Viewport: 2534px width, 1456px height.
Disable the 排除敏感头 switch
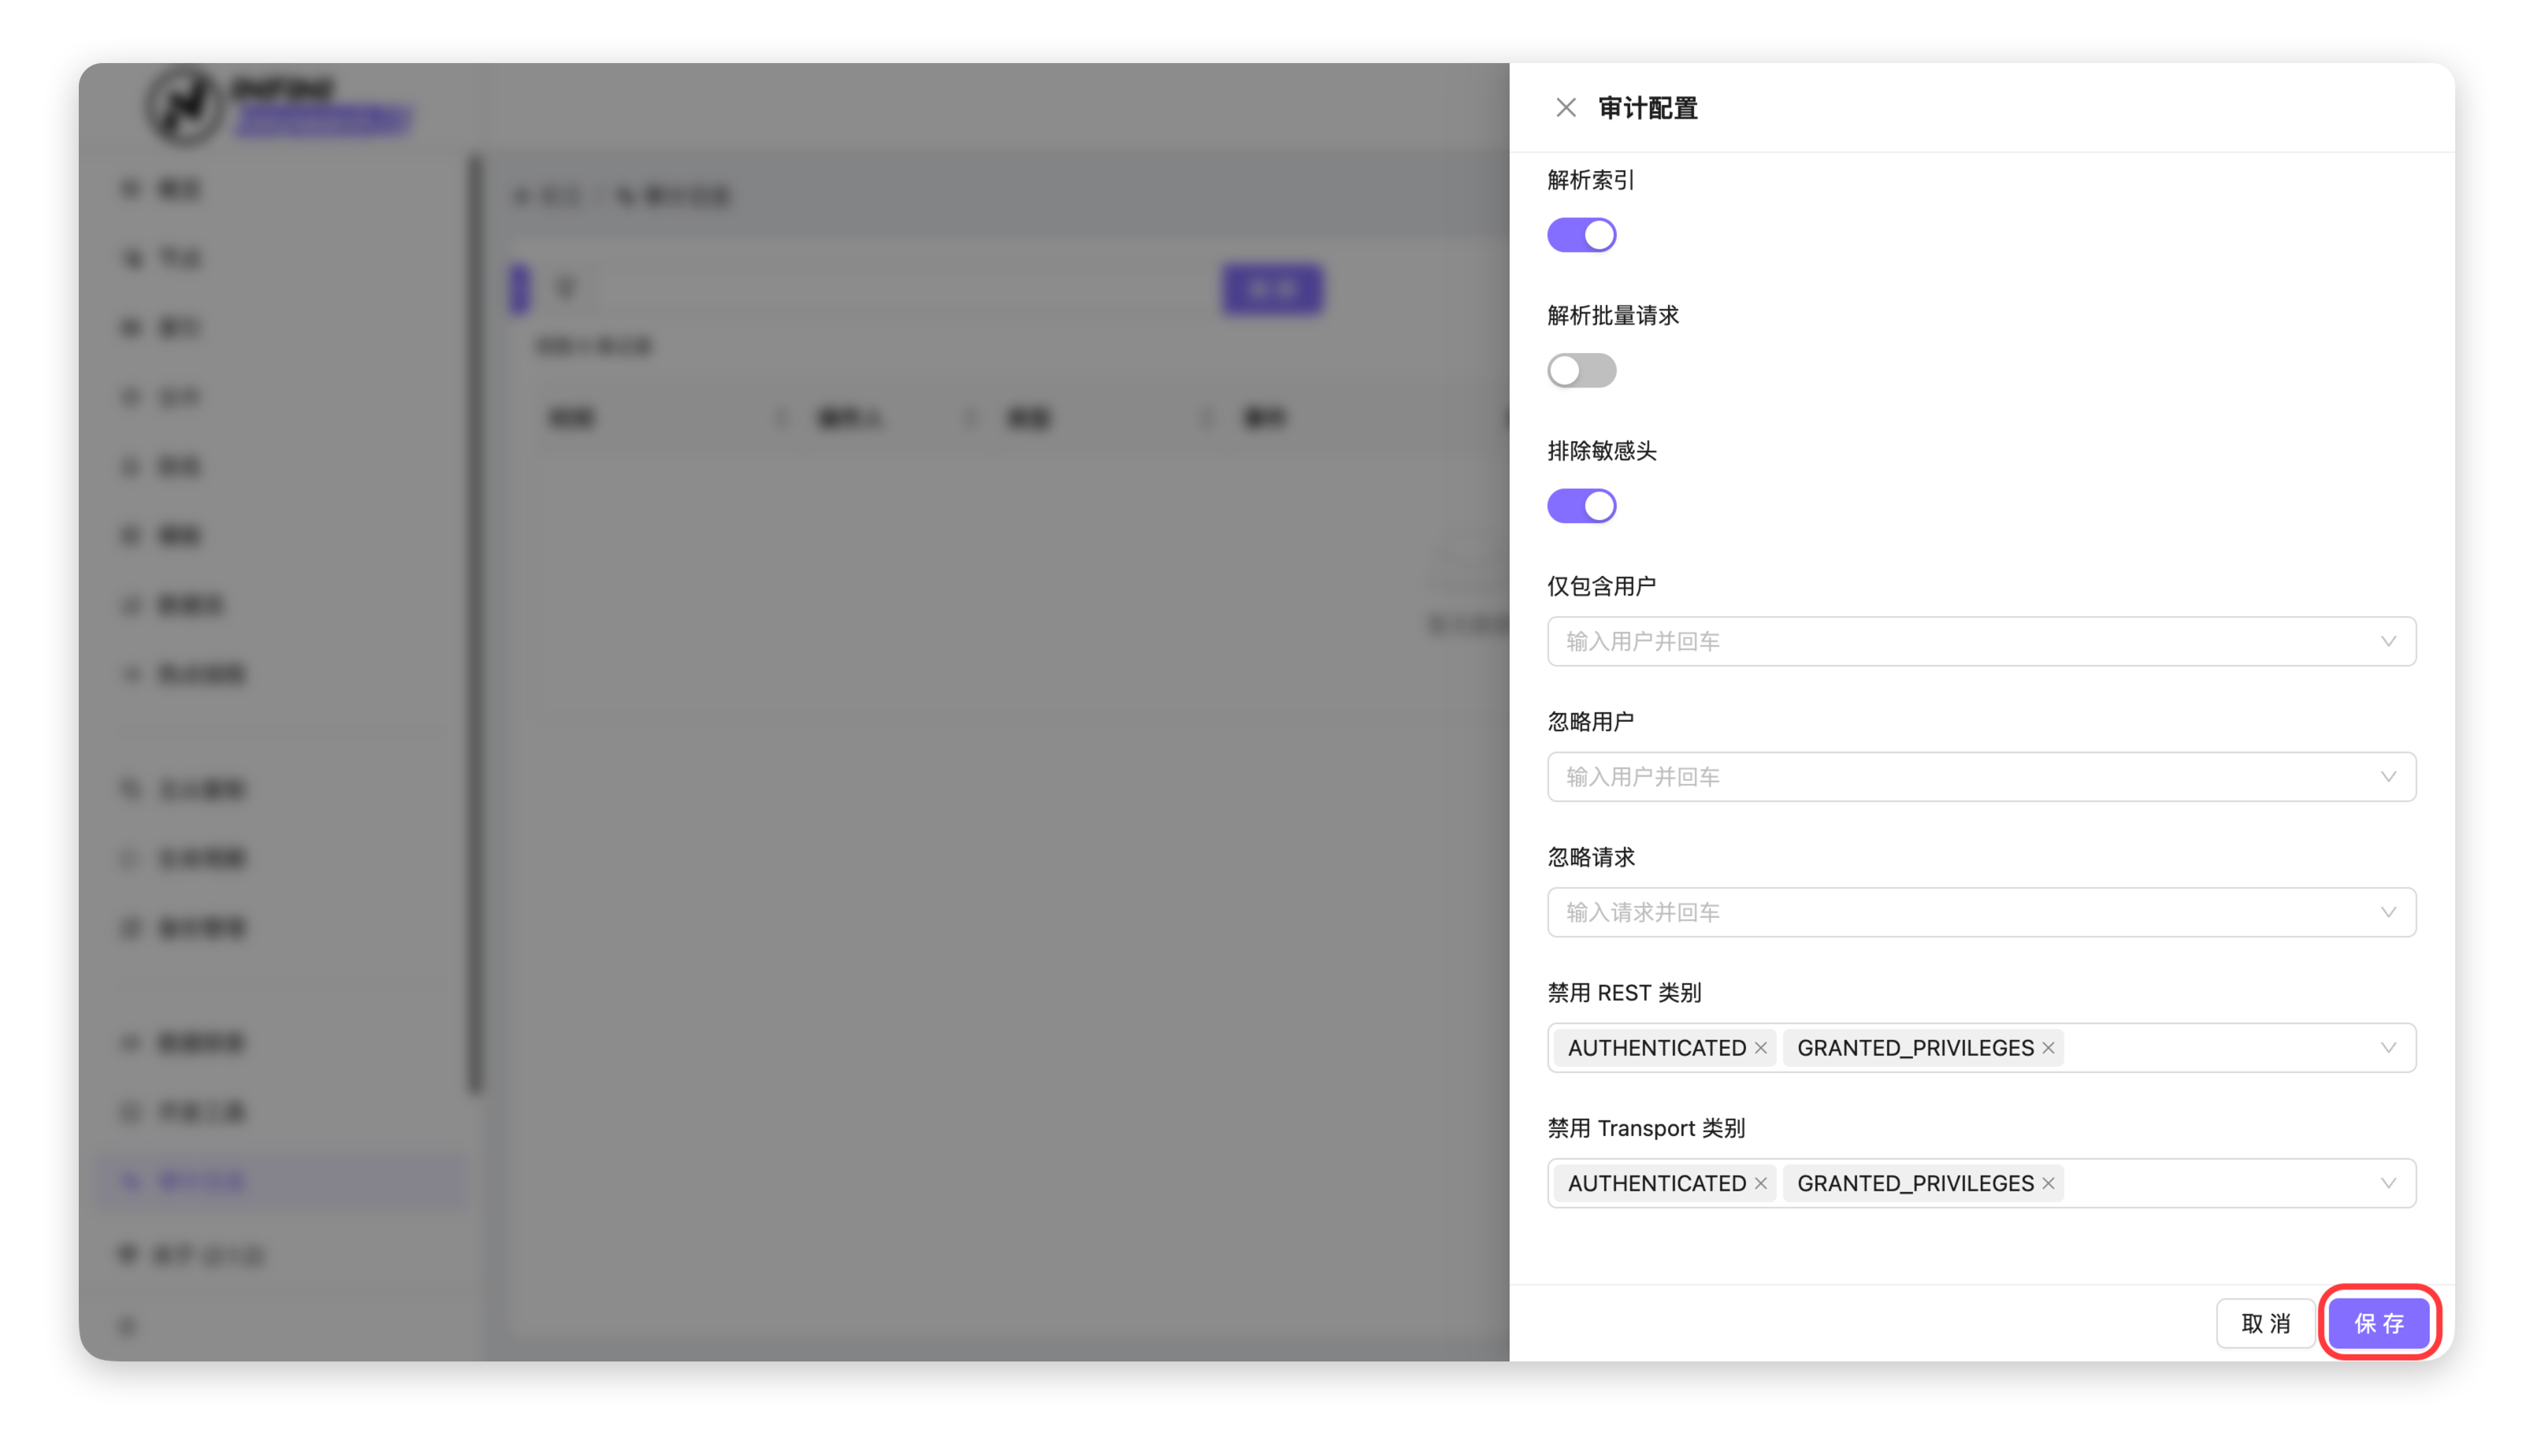coord(1581,506)
